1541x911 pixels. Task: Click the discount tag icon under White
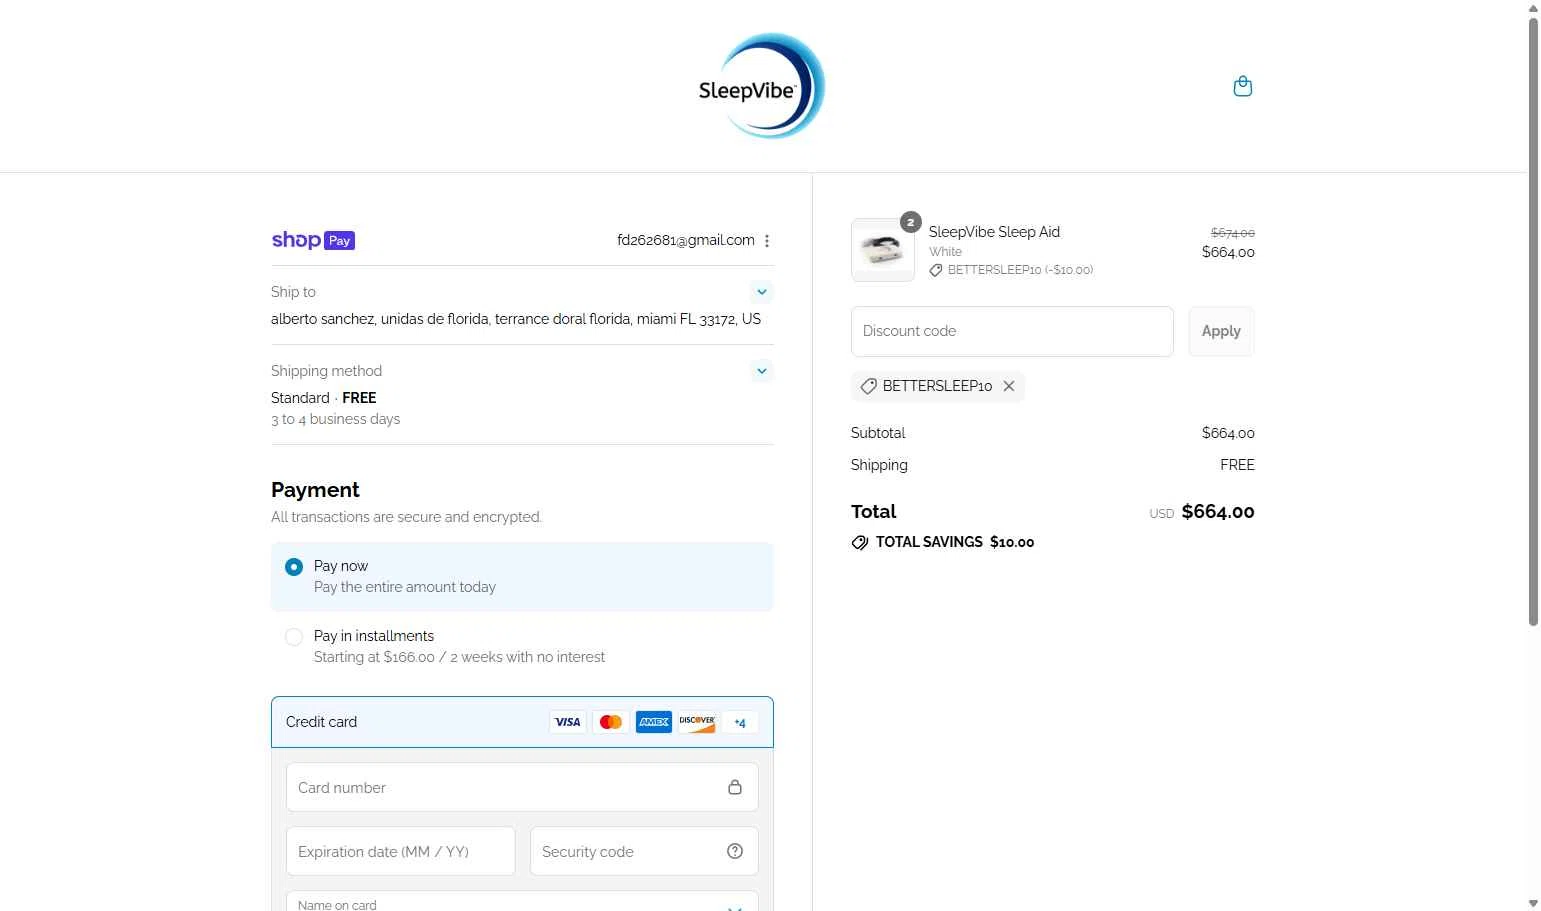936,270
